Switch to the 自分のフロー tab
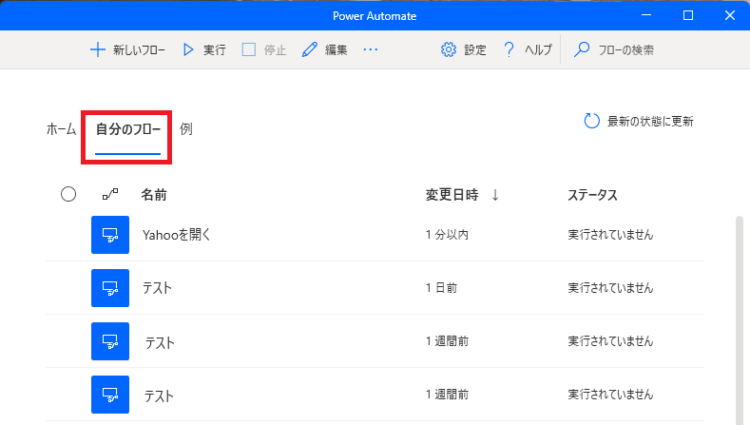The image size is (750, 425). (x=128, y=129)
